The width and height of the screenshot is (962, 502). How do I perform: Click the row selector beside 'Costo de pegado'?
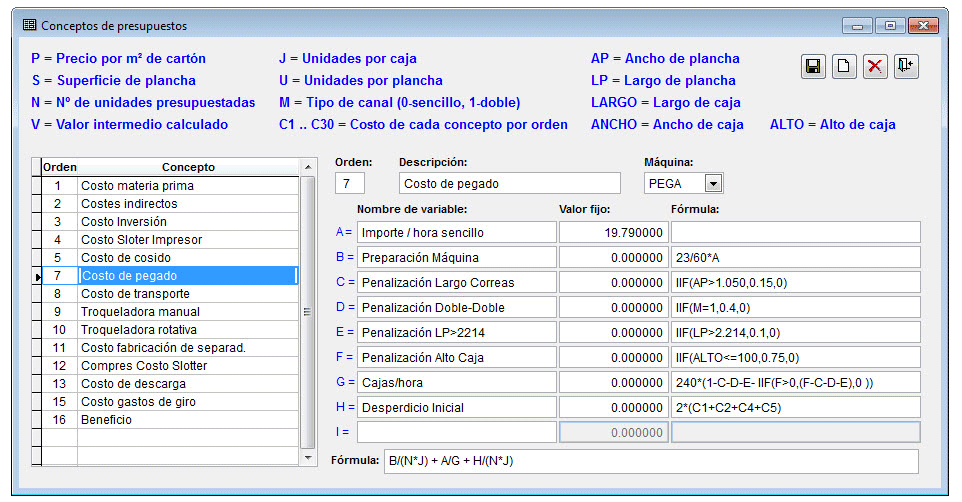click(x=37, y=276)
